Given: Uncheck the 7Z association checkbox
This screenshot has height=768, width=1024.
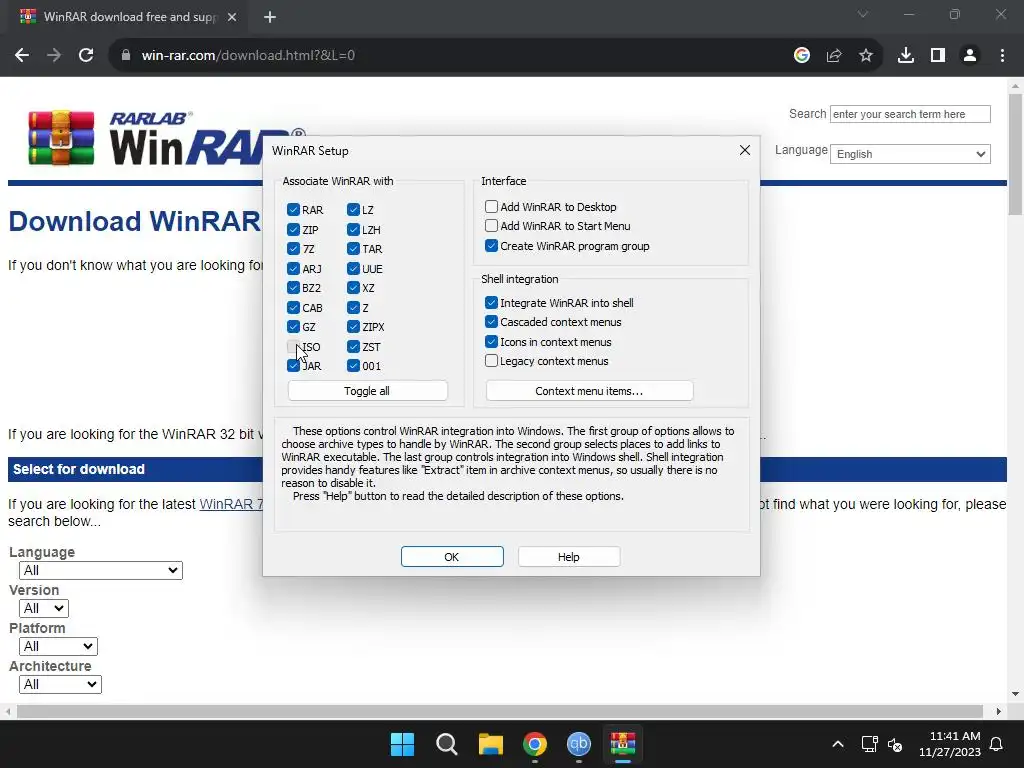Looking at the screenshot, I should click(293, 249).
